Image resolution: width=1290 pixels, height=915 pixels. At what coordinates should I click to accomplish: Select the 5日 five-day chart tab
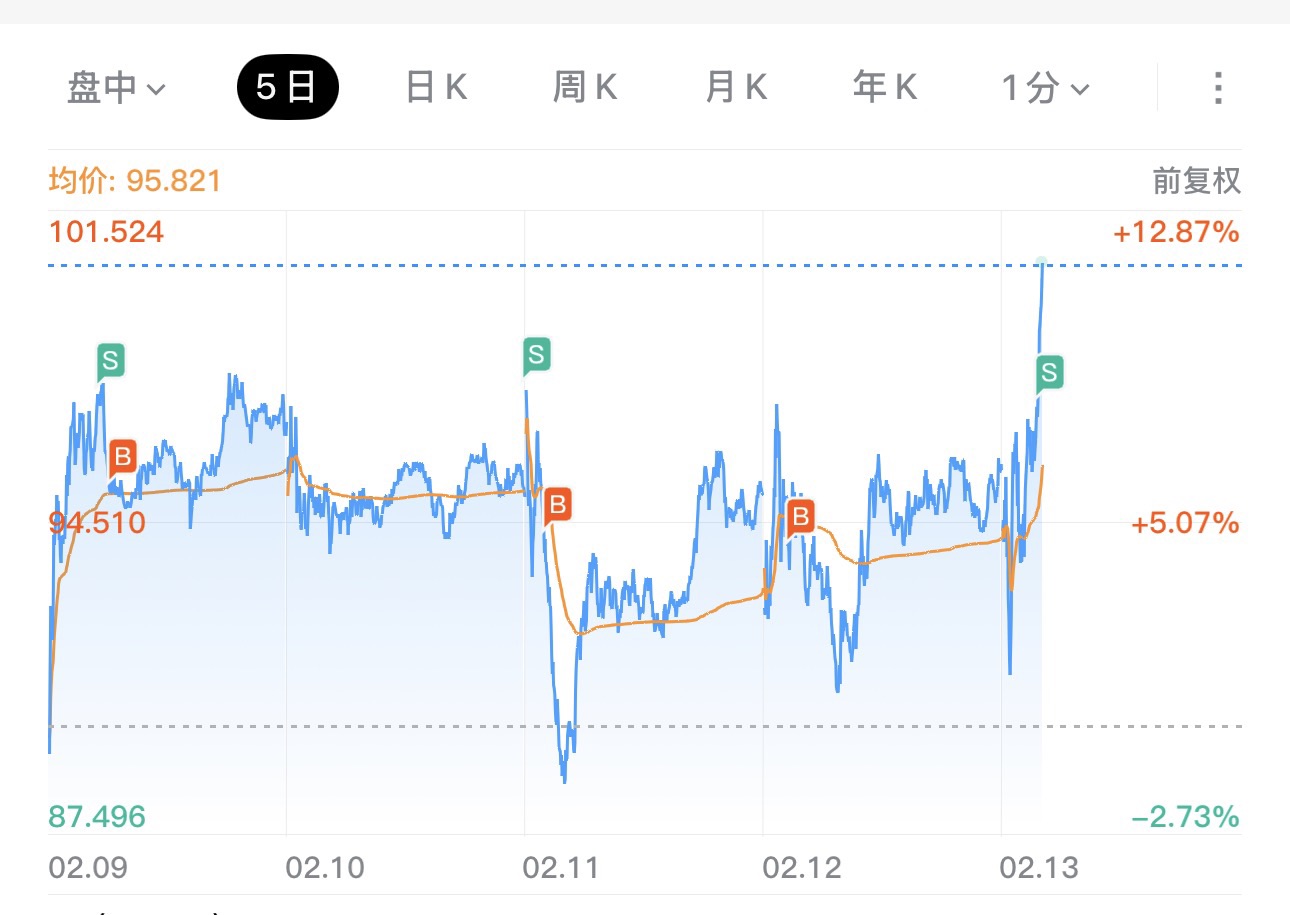pyautogui.click(x=287, y=88)
